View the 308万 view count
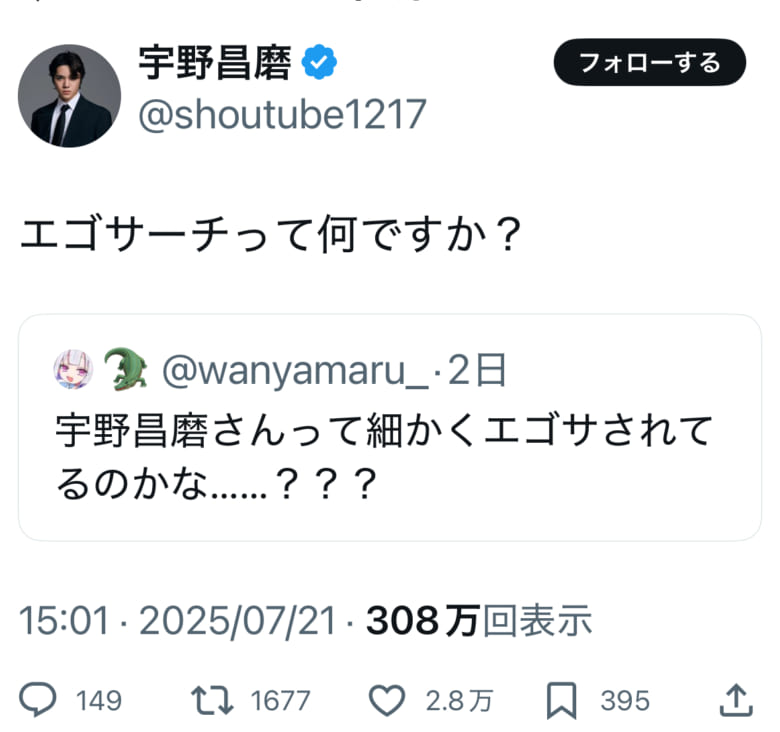The width and height of the screenshot is (780, 732). (479, 622)
